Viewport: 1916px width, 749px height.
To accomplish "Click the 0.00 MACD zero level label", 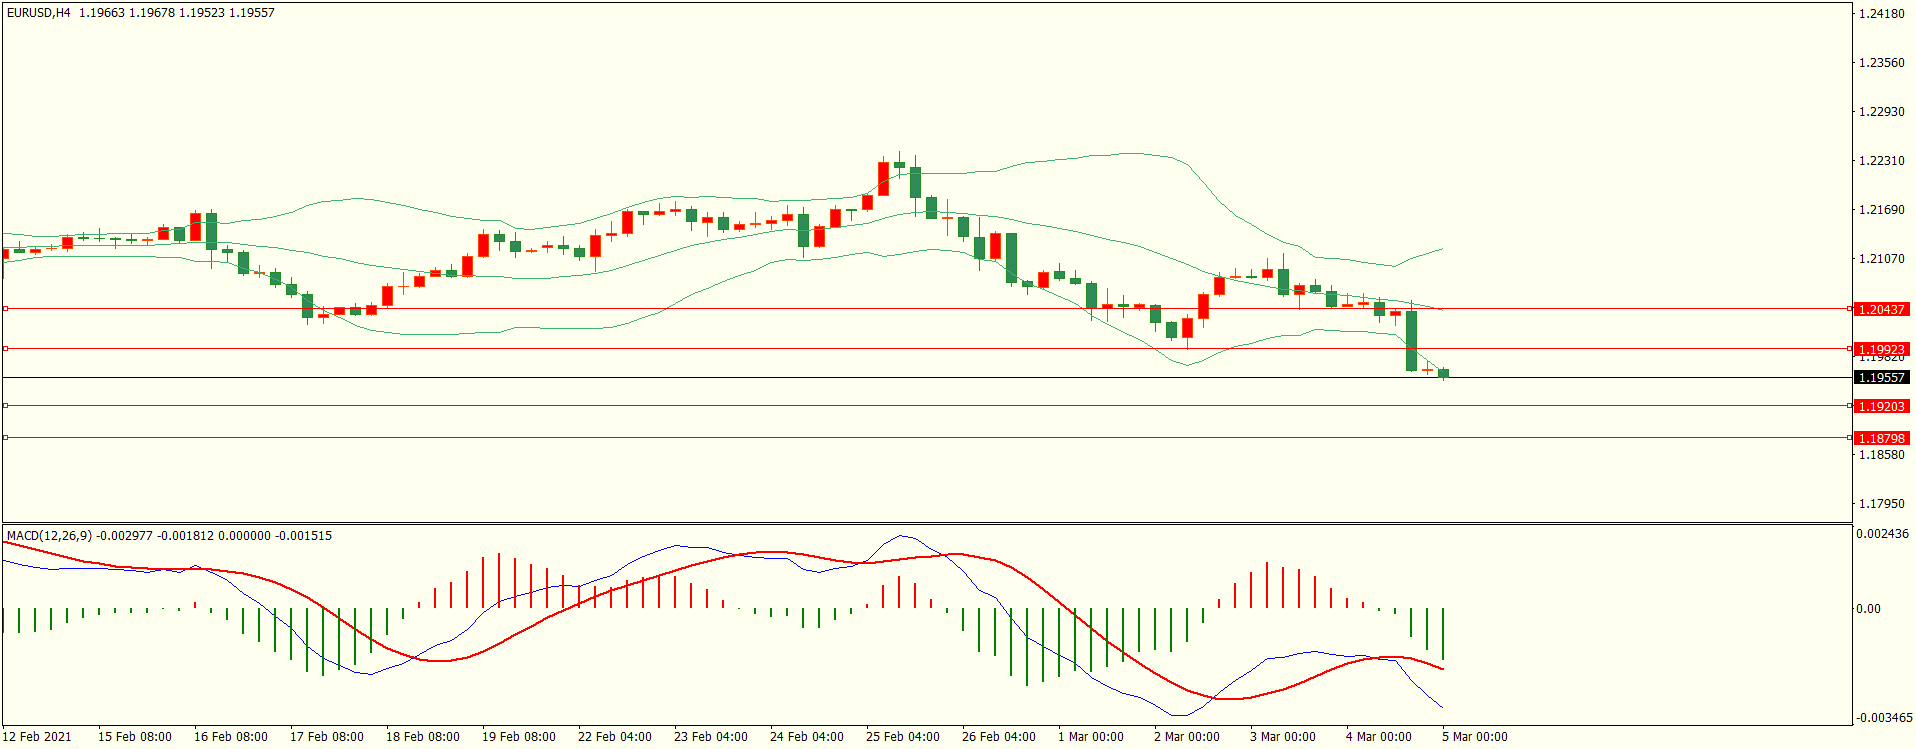I will pos(1868,609).
